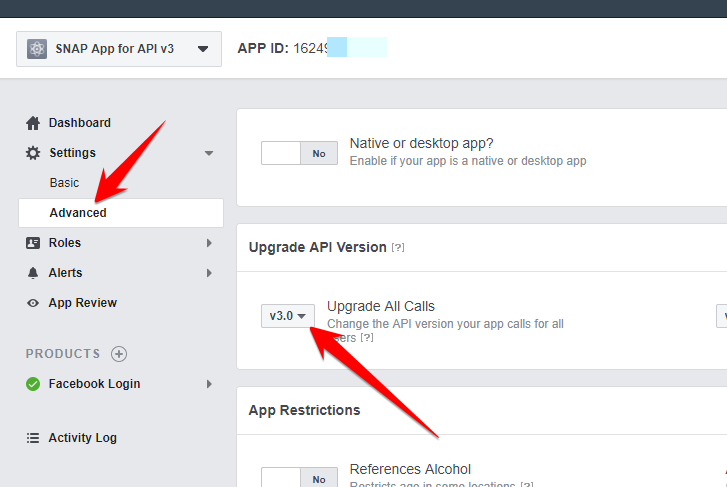The image size is (727, 487).
Task: Click the Settings gear icon
Action: (x=33, y=153)
